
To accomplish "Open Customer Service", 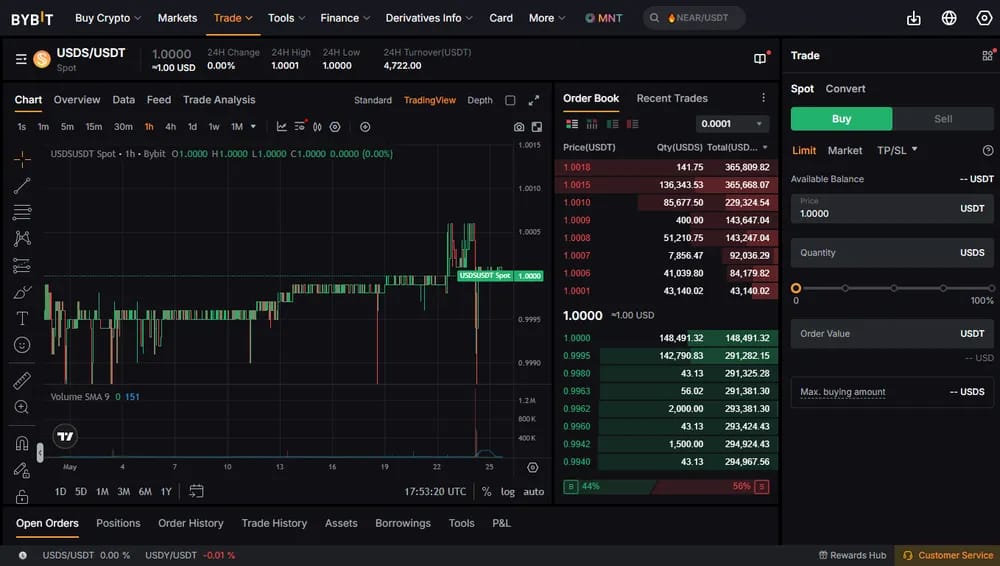I will click(x=948, y=555).
